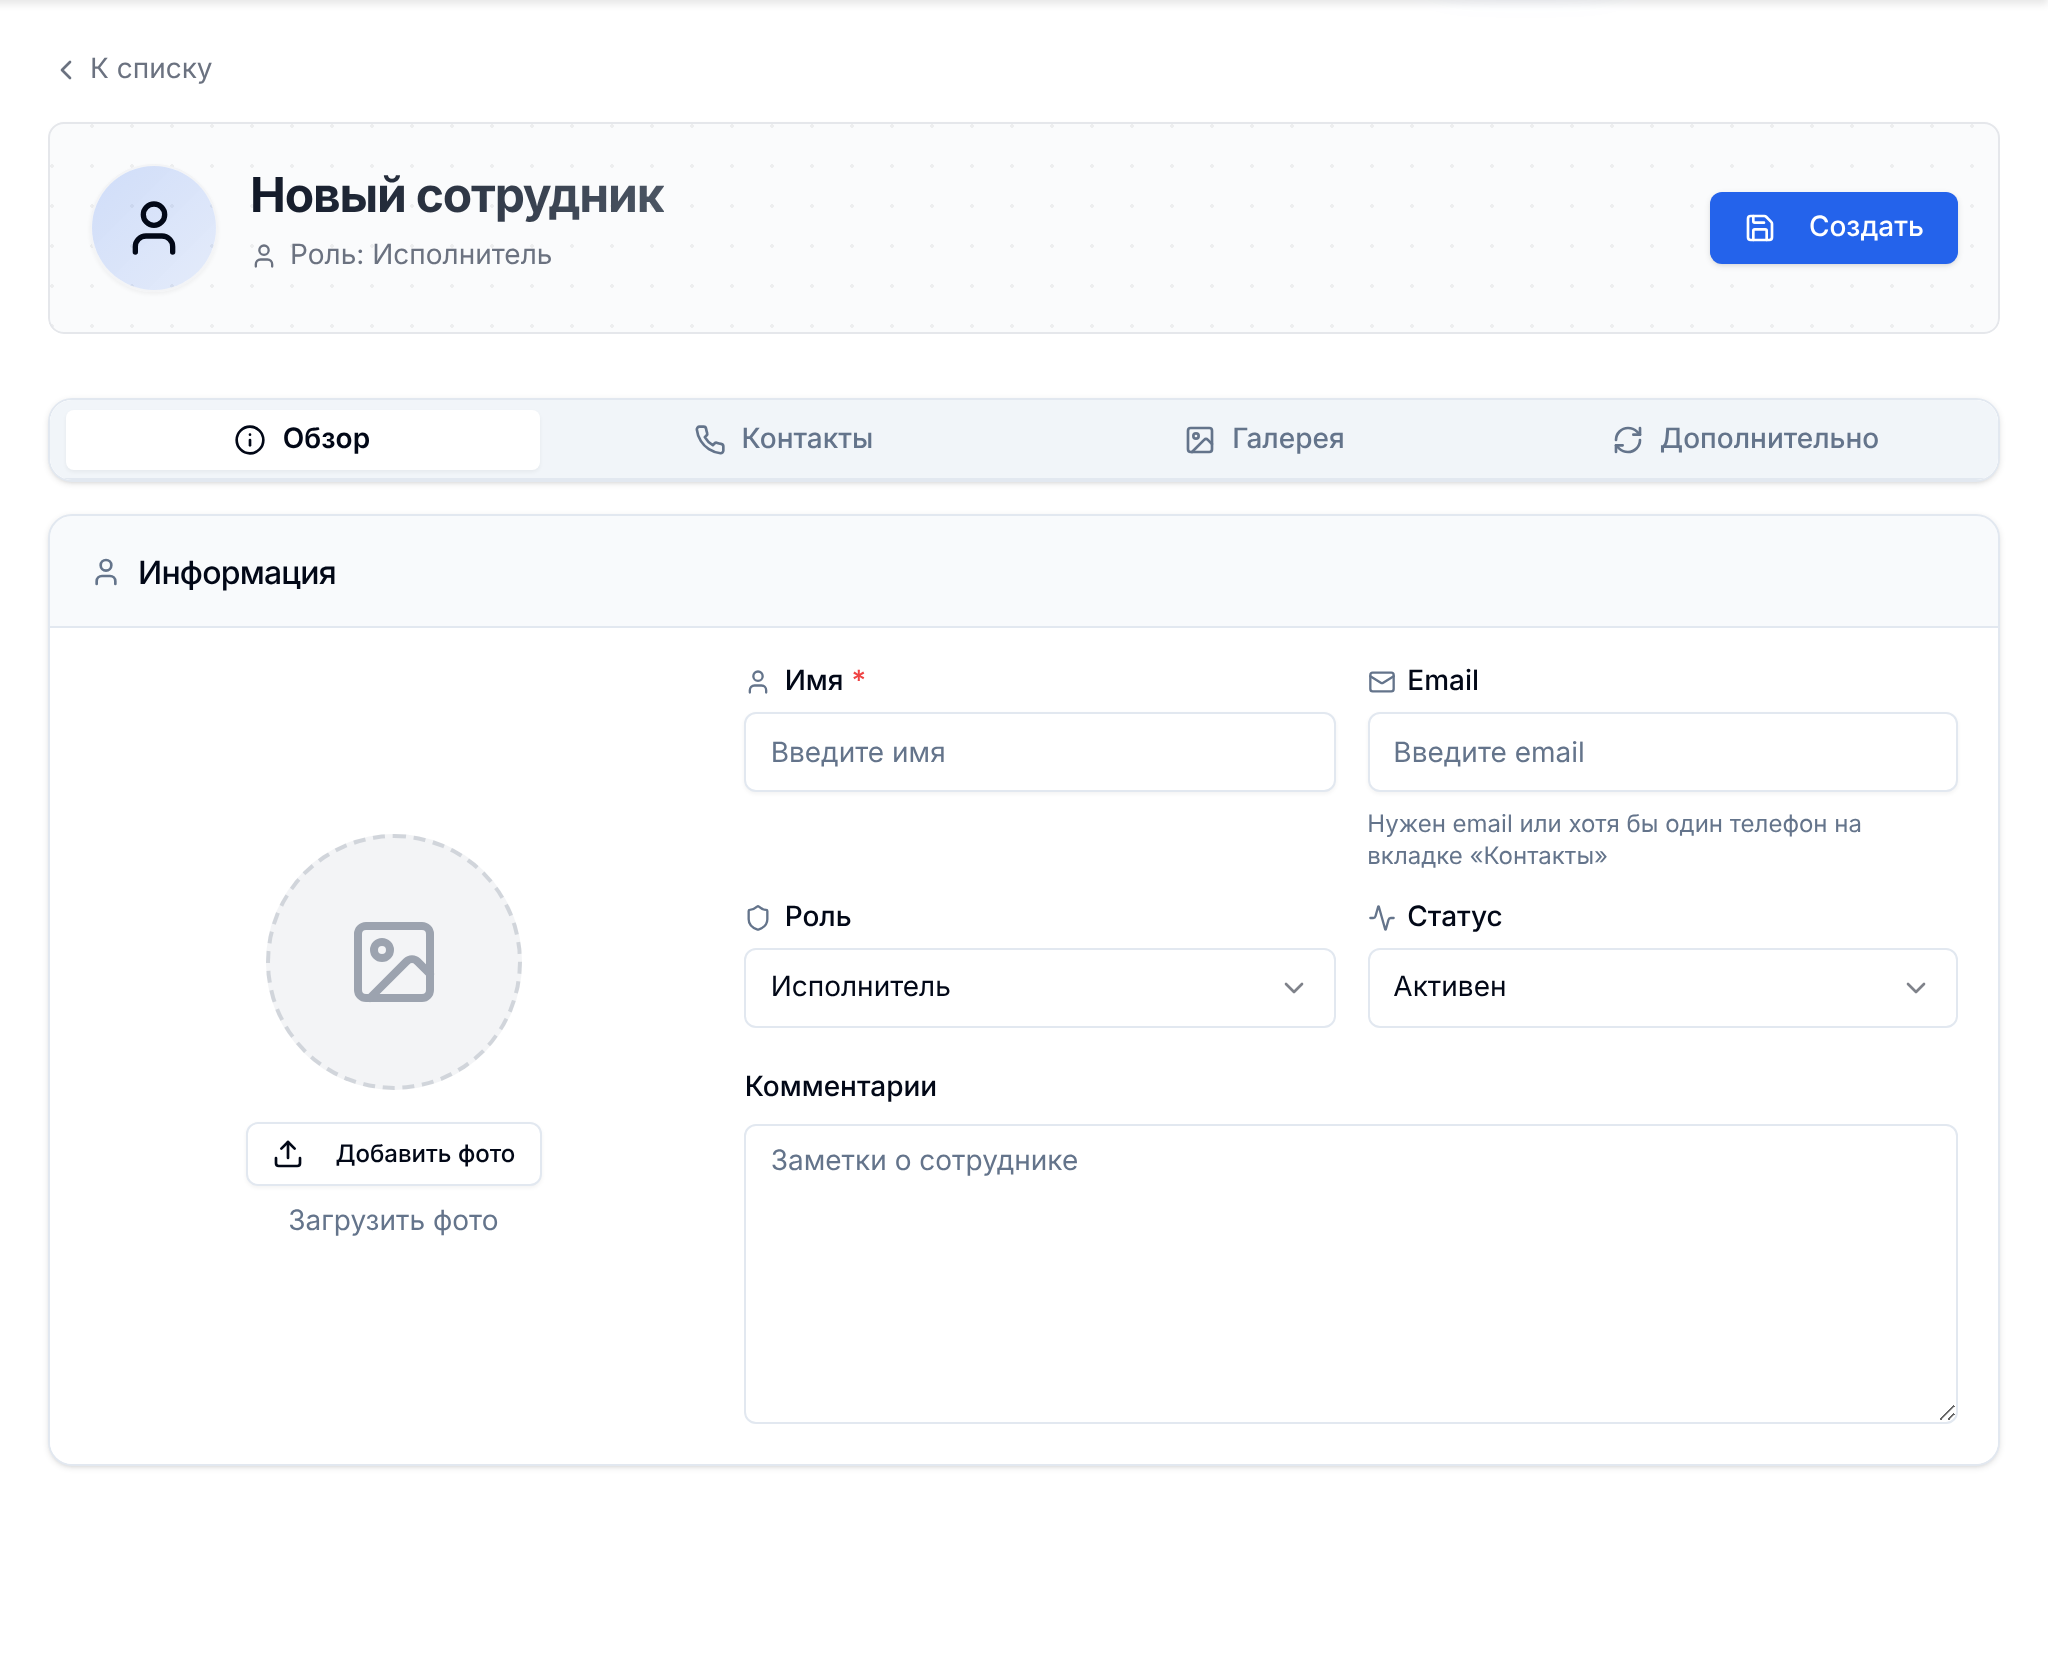Click the Информация section heading
Viewport: 2048px width, 1674px height.
(237, 573)
